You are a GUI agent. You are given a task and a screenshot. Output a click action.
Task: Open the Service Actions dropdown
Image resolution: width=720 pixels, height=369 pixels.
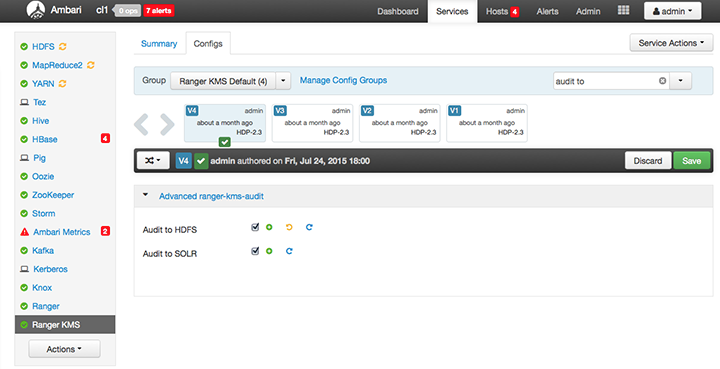pos(671,43)
